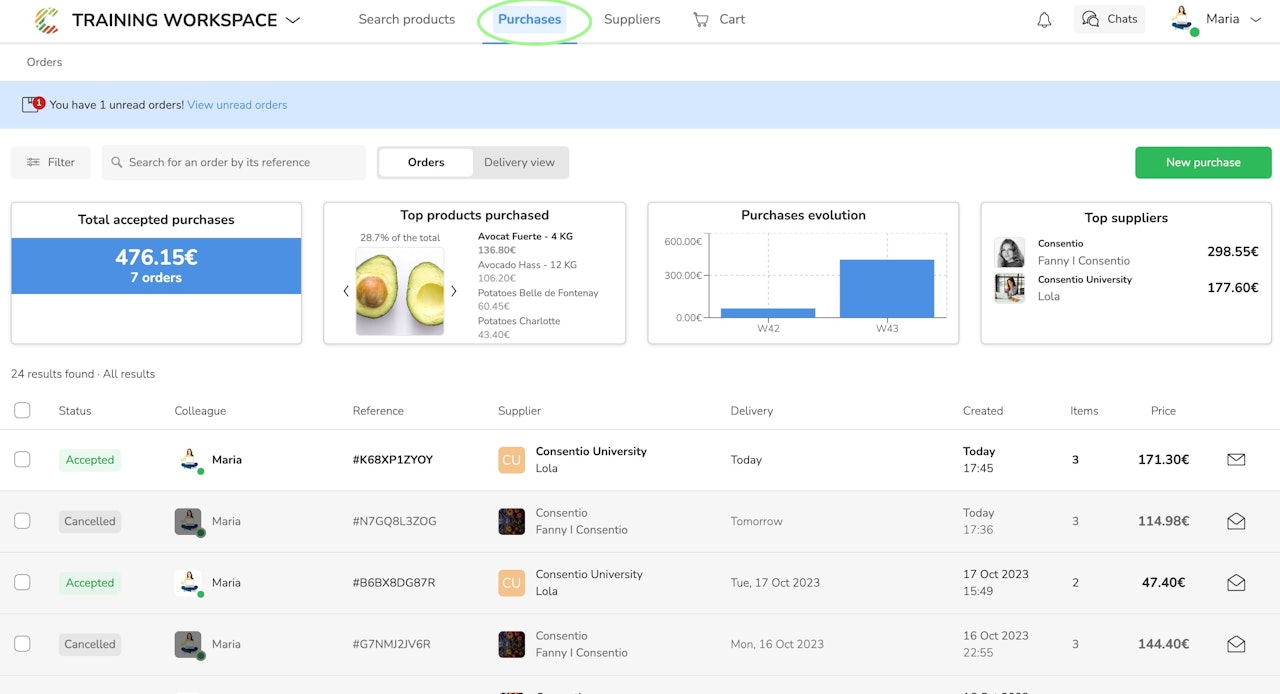Switch to Delivery view tab
The image size is (1280, 694).
point(519,162)
